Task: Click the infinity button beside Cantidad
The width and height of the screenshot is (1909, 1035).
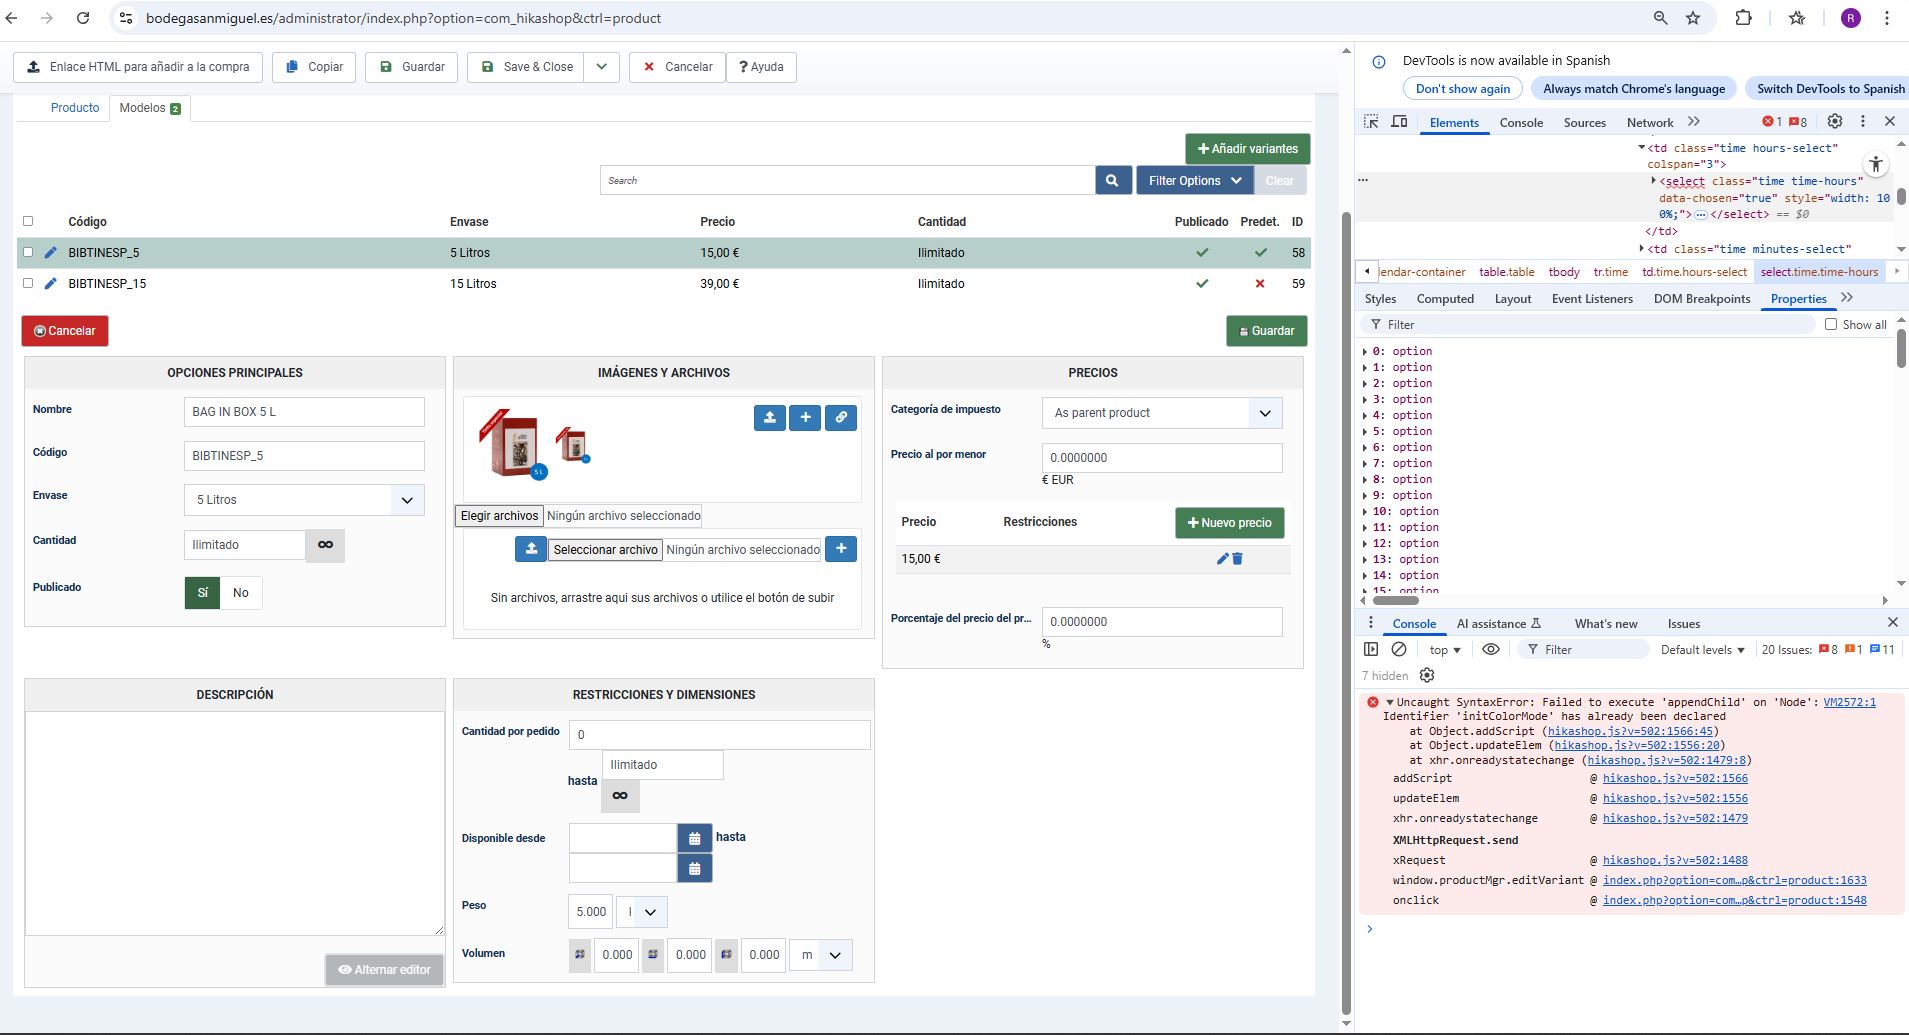Action: (x=325, y=545)
